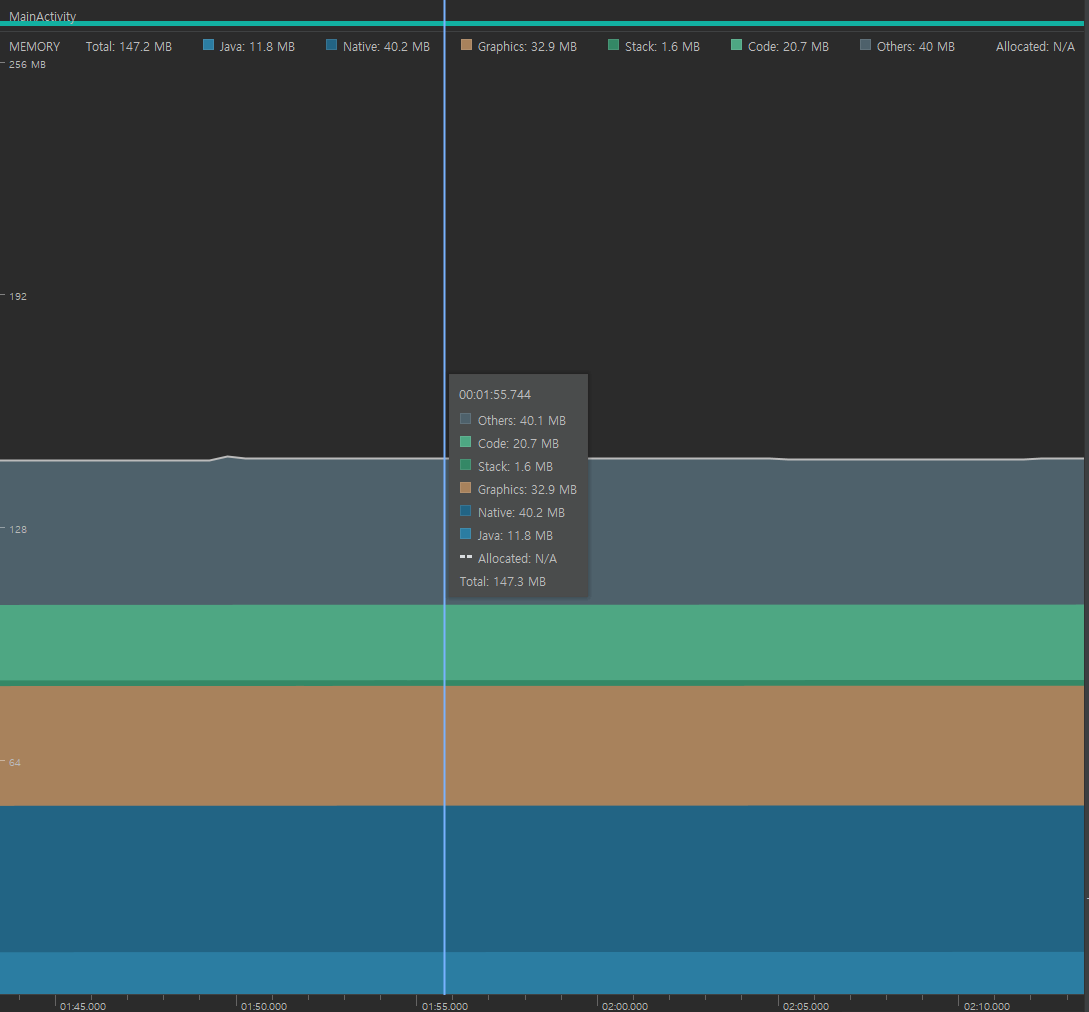Click 'Code: 20.7 MB' in tooltip
This screenshot has width=1089, height=1012.
click(x=518, y=443)
